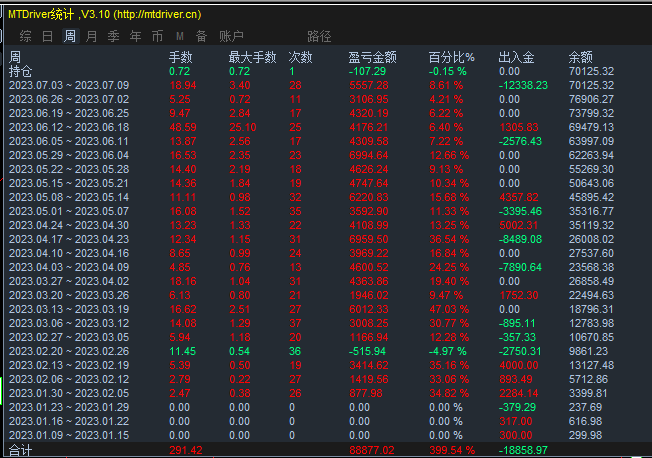
Task: Click the MTDriver统计 title with mtdriver.cn link
Action: (105, 15)
